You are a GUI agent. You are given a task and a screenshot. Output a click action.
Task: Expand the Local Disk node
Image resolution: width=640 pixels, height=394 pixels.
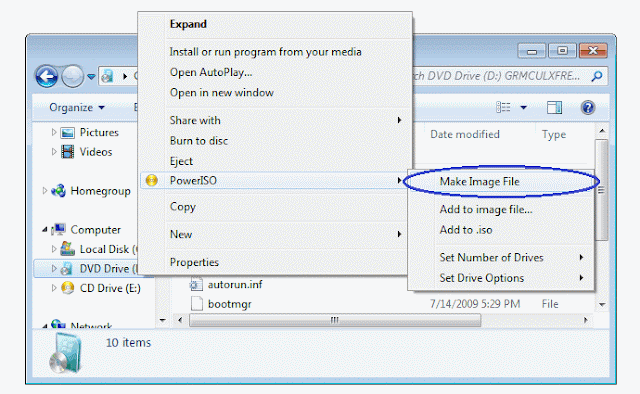pos(53,249)
